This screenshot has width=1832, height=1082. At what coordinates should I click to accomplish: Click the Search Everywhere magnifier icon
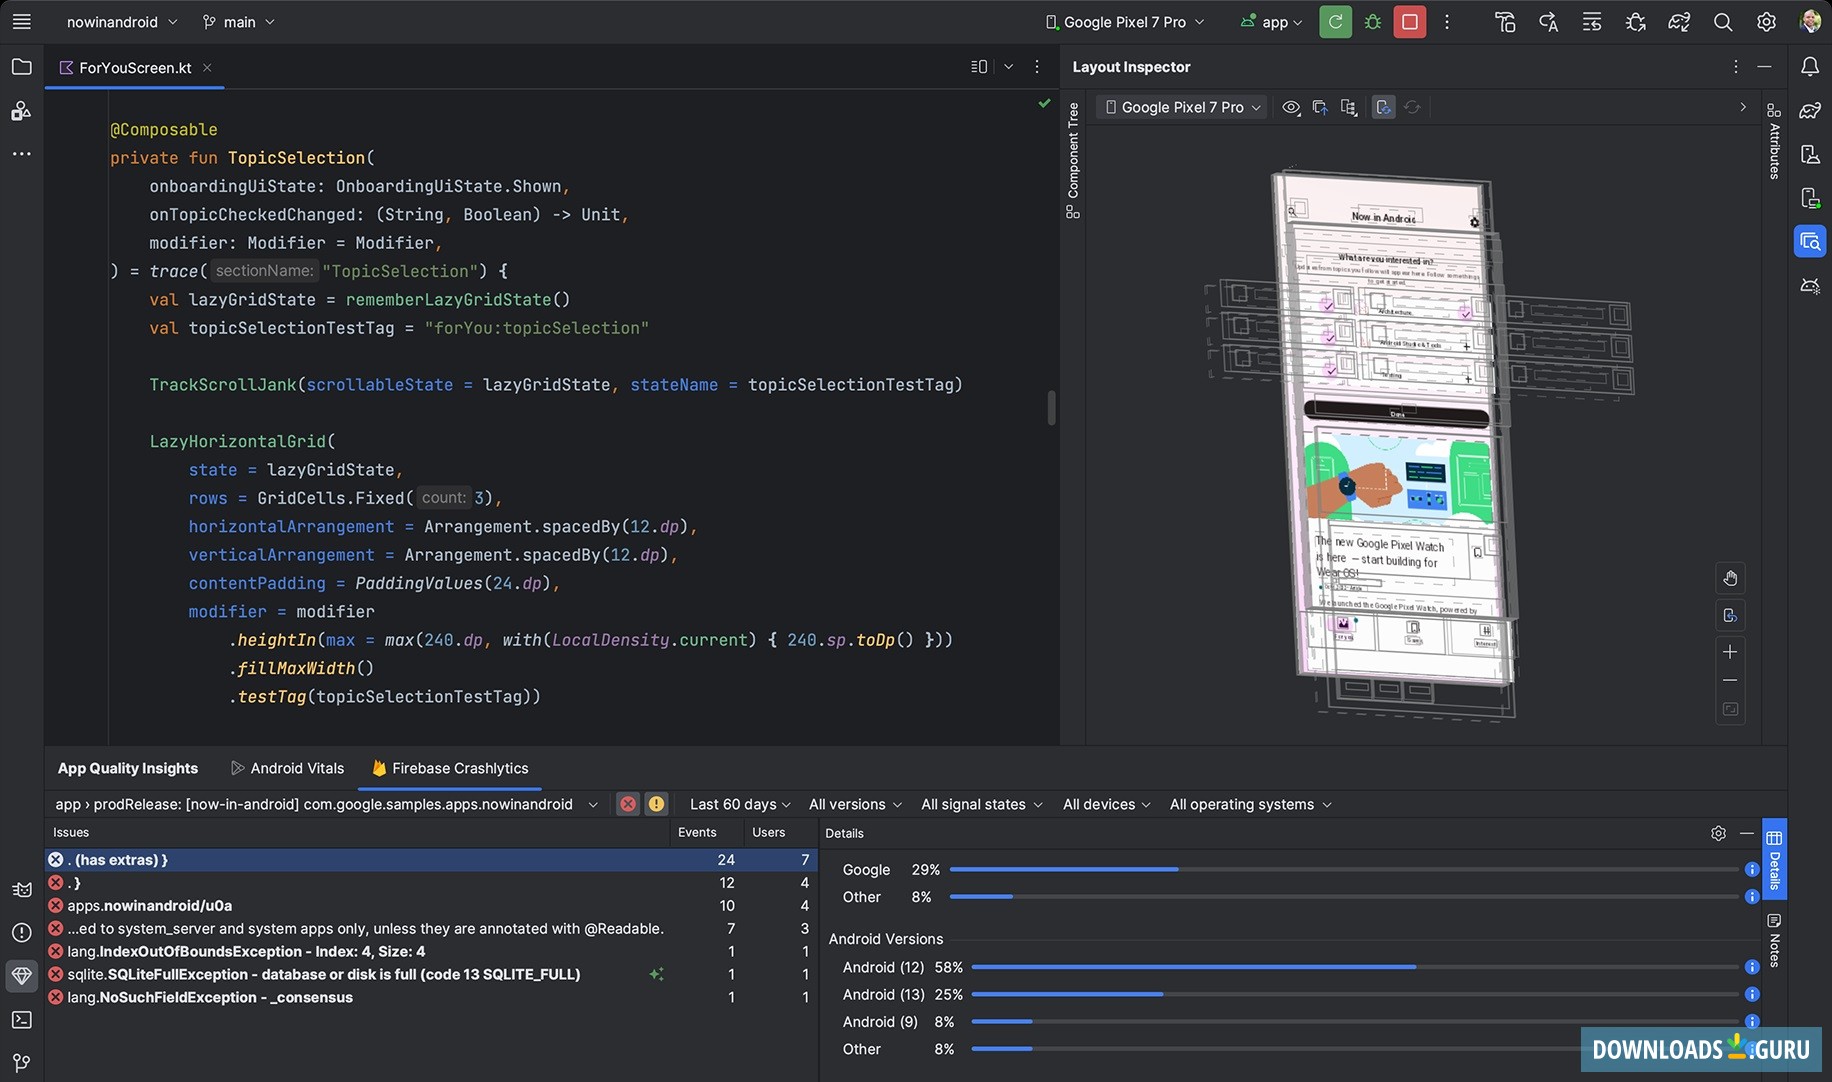[1722, 22]
